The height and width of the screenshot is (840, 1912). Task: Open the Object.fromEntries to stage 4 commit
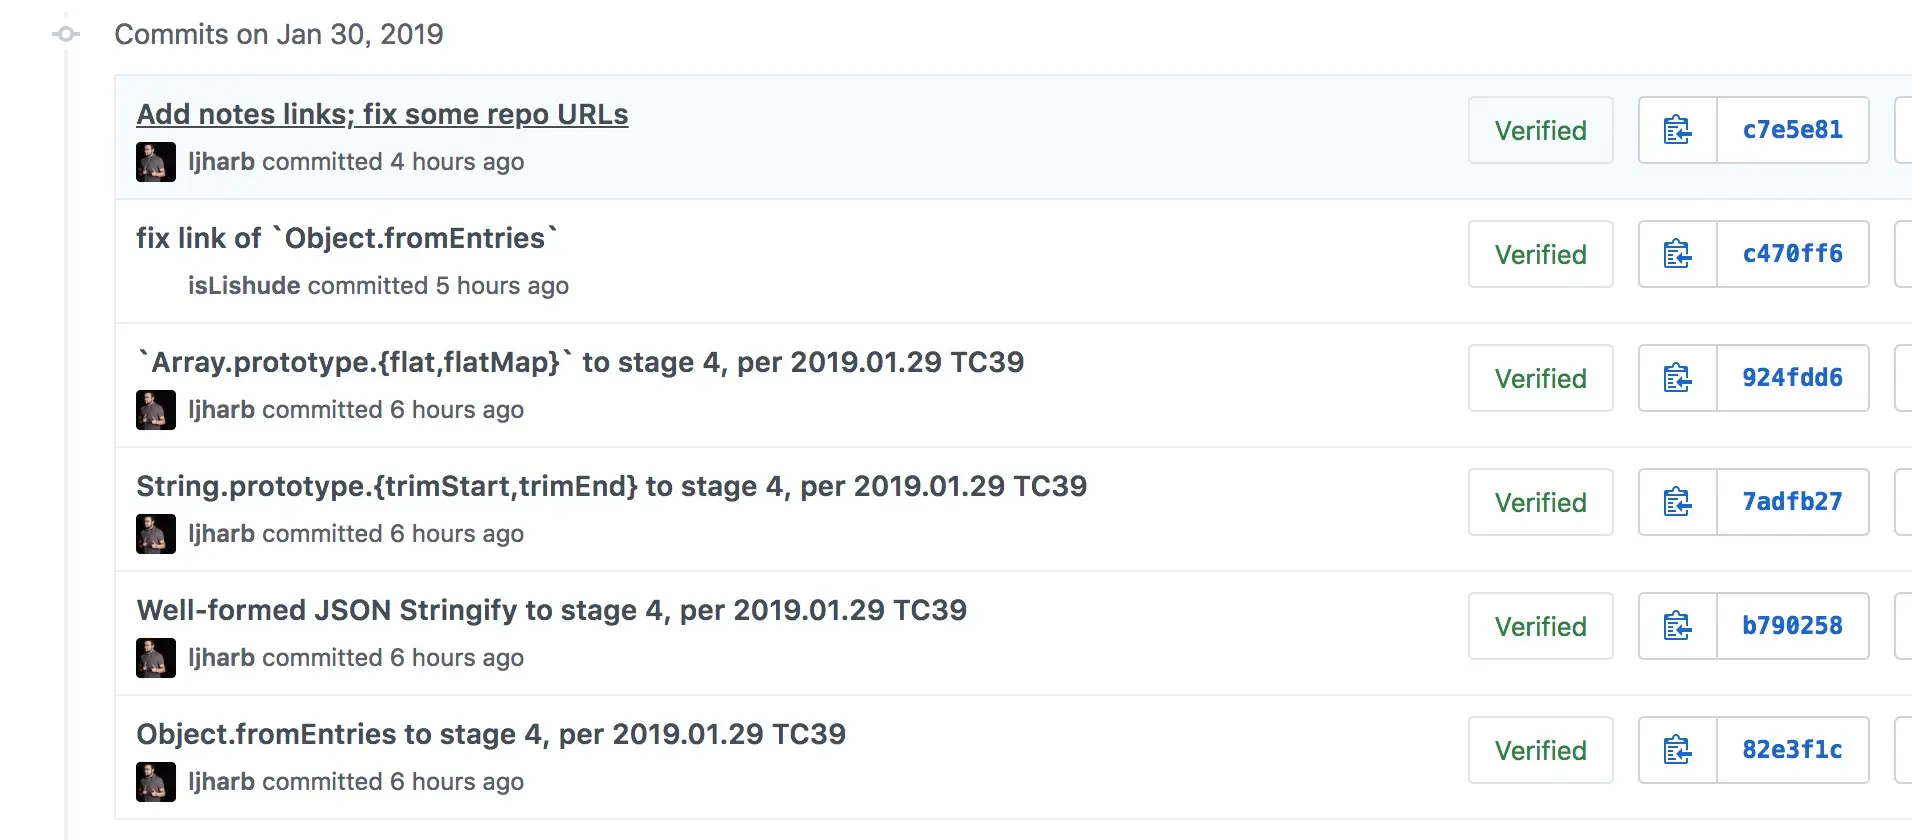coord(491,734)
